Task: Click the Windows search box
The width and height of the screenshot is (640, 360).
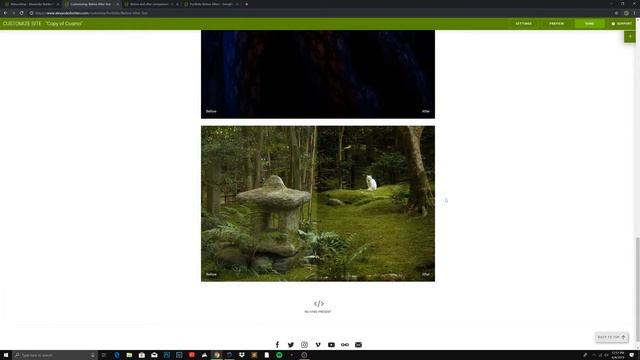Action: click(55, 355)
